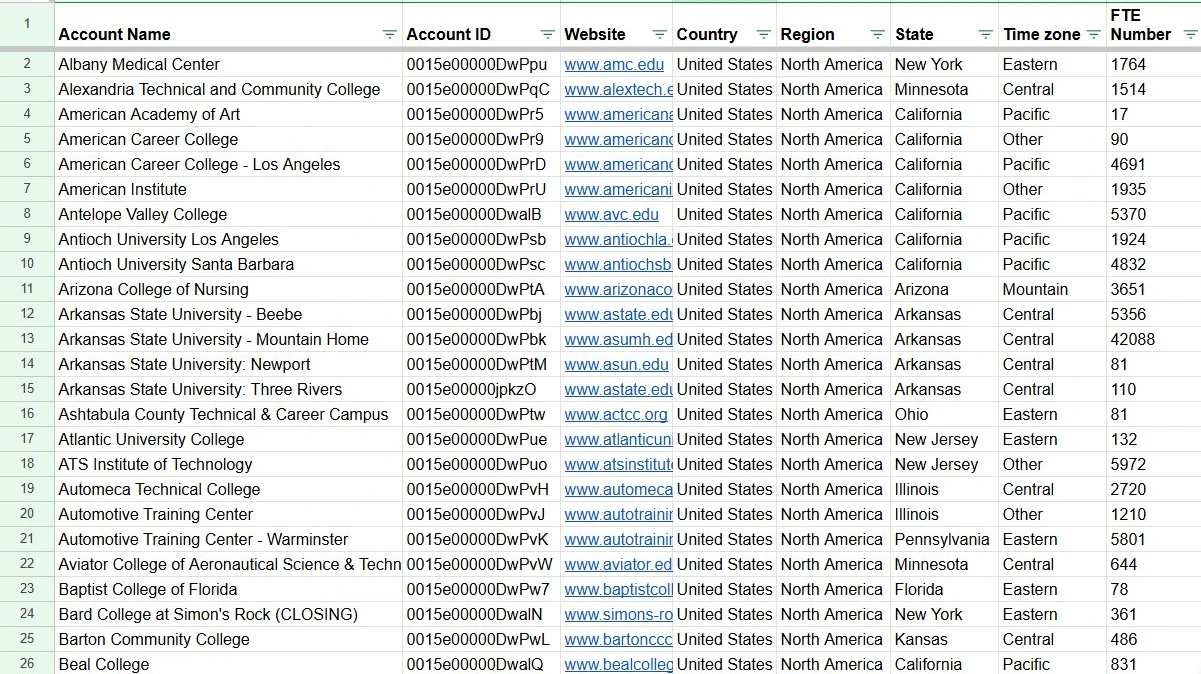1201x674 pixels.
Task: Select the Barton Community College cell
Action: pos(228,639)
